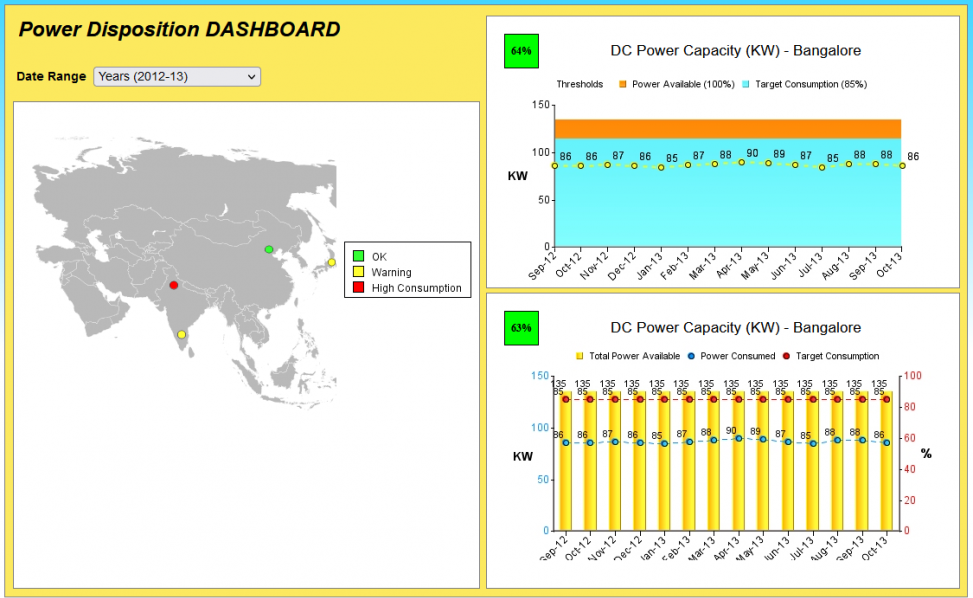The height and width of the screenshot is (598, 973).
Task: Click the green OK legend swatch
Action: point(358,257)
